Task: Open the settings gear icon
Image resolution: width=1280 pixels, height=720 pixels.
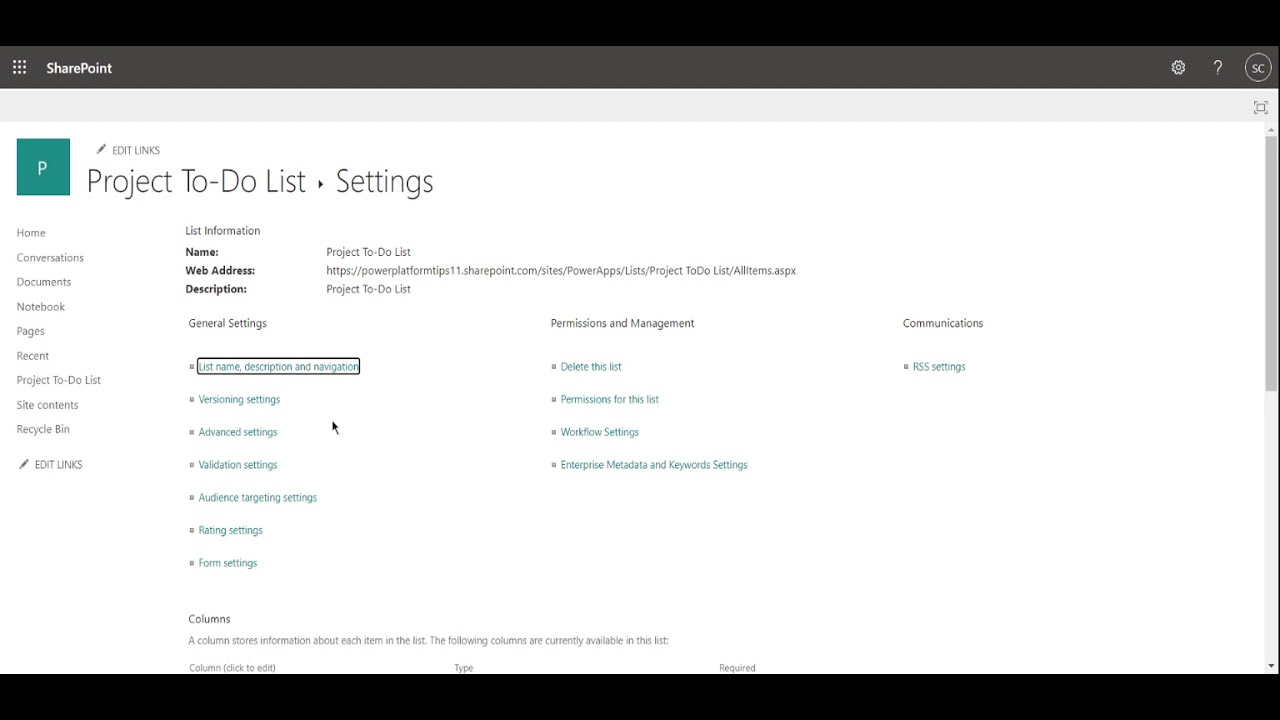Action: 1178,68
